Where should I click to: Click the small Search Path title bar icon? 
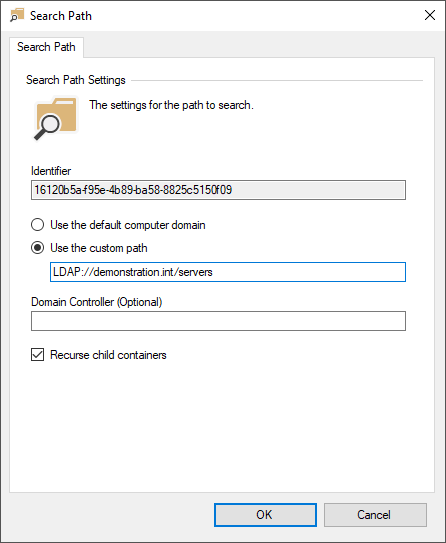click(x=17, y=16)
